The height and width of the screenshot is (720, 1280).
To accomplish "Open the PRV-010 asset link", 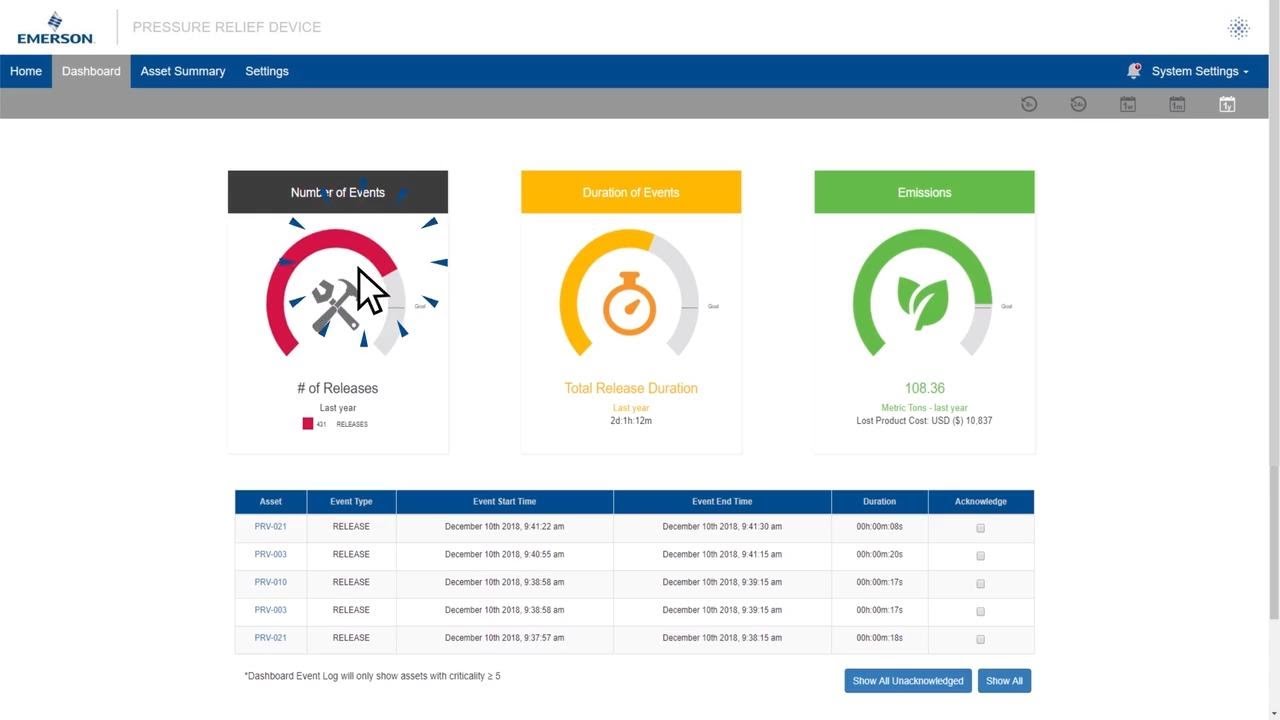I will point(270,582).
